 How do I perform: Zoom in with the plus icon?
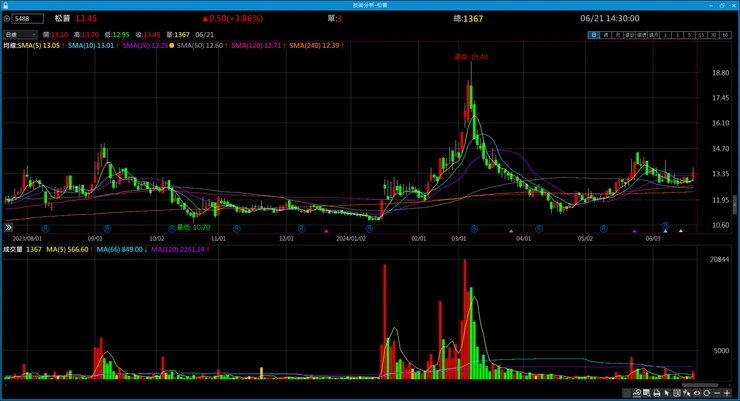point(727,393)
